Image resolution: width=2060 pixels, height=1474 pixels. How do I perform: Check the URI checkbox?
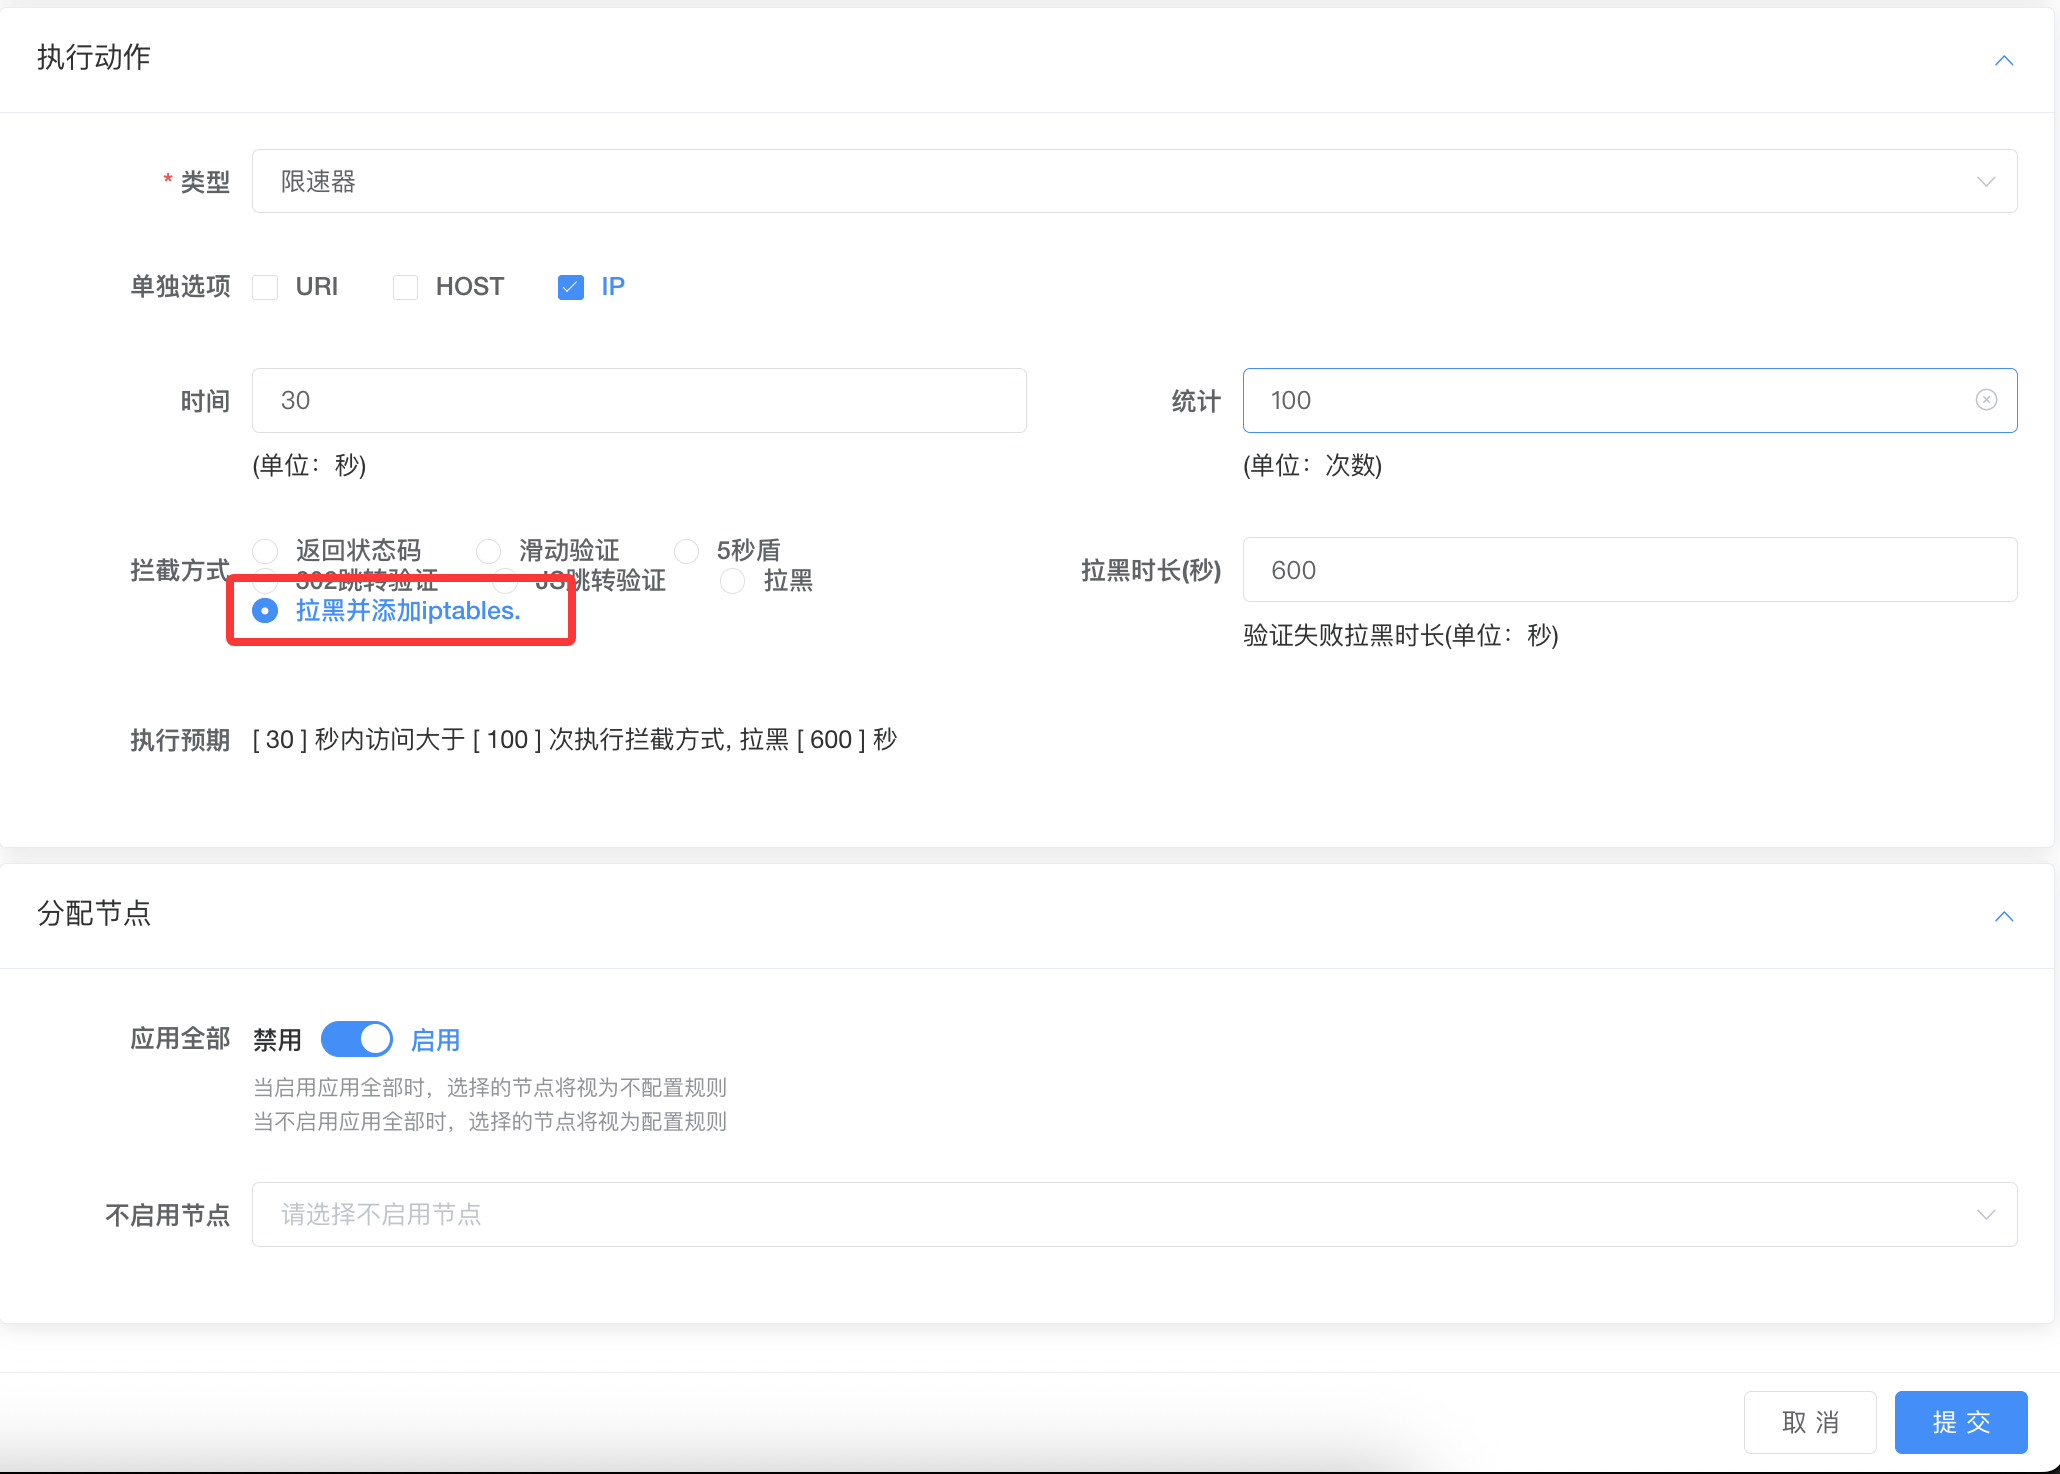(x=265, y=287)
